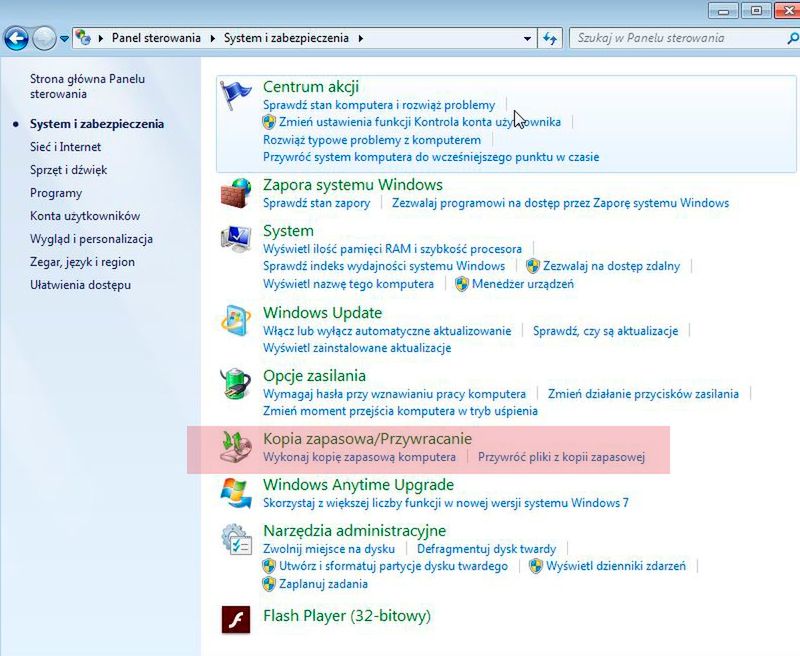Click Sprawdź stan komputera i rozwiąż problemy
The width and height of the screenshot is (800, 656).
coord(379,105)
